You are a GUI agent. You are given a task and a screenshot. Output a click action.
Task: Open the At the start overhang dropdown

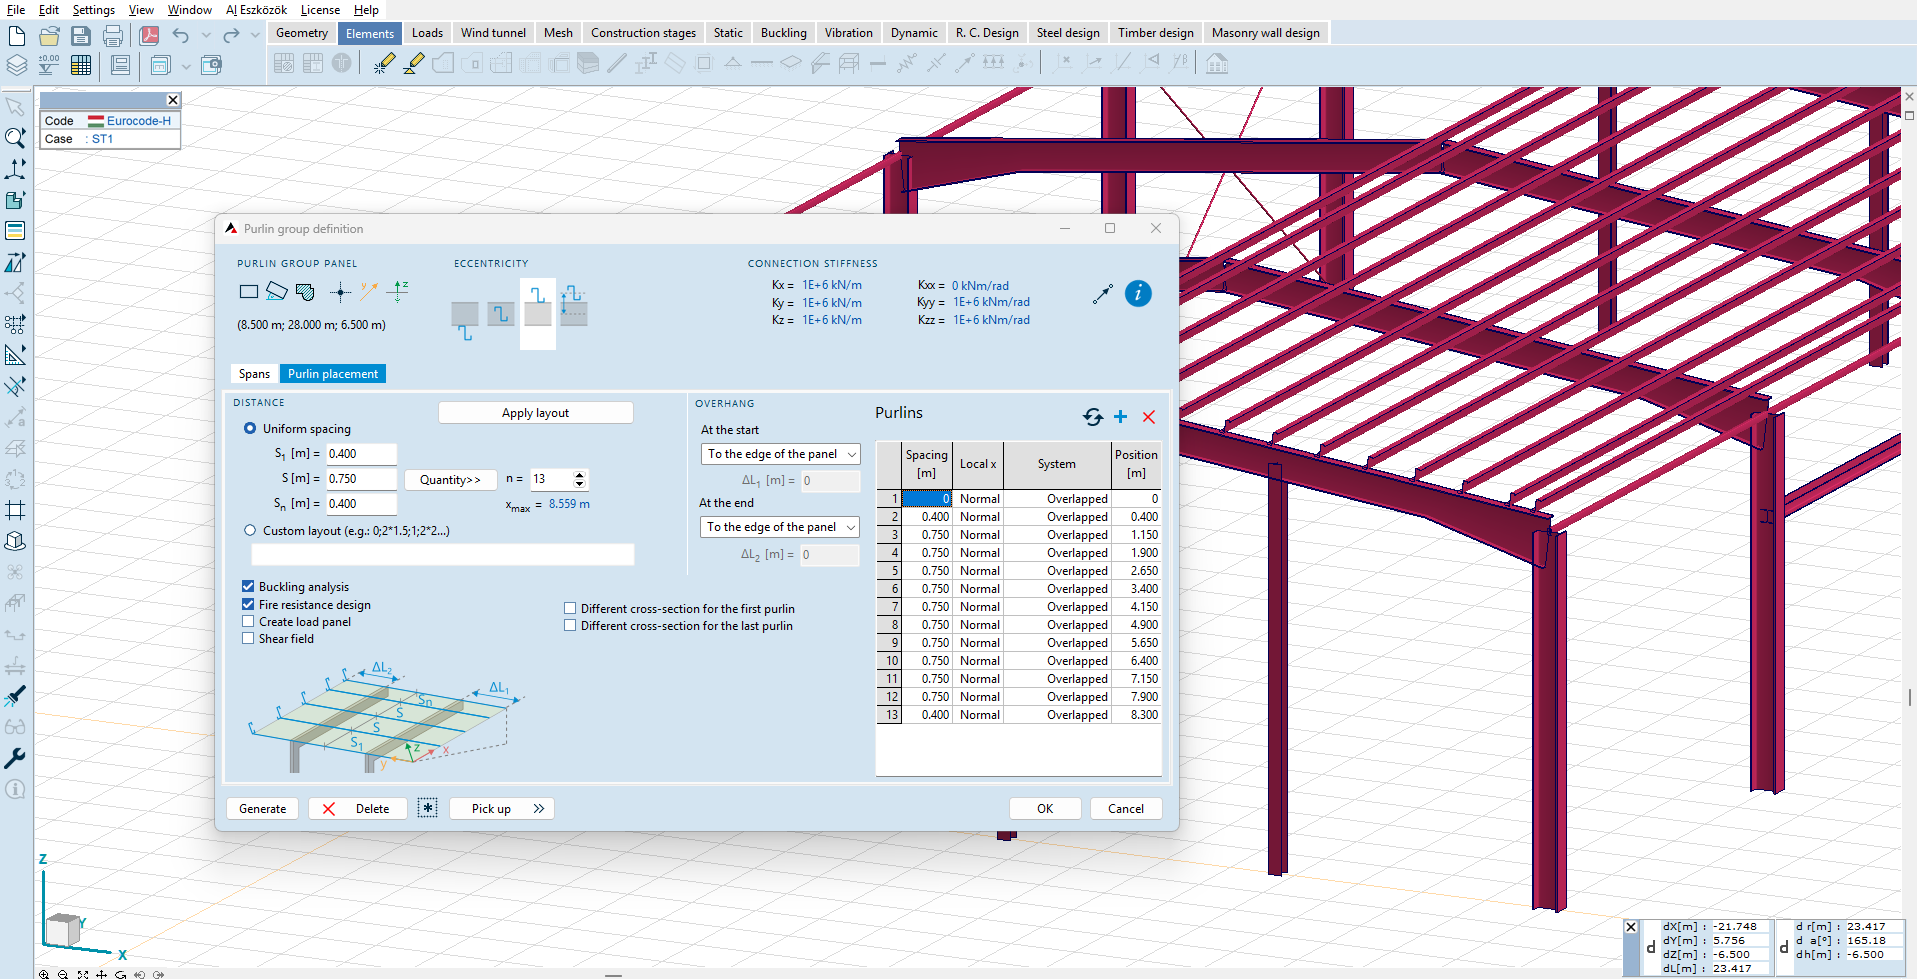(780, 454)
